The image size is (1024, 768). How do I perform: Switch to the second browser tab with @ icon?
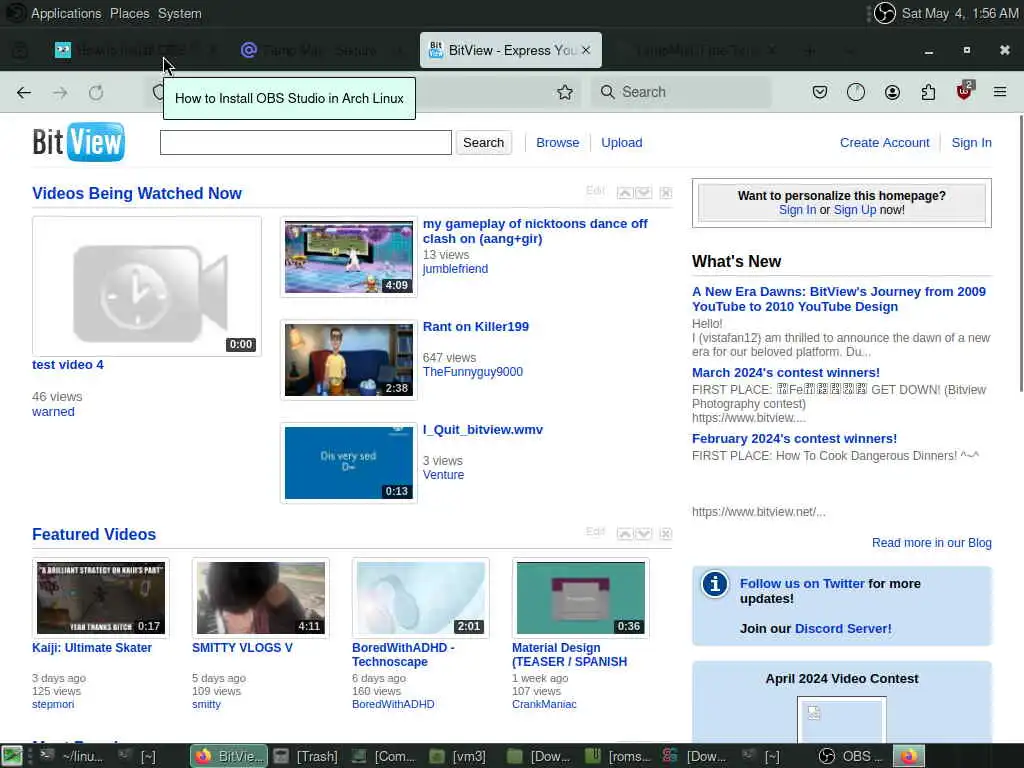[x=321, y=50]
